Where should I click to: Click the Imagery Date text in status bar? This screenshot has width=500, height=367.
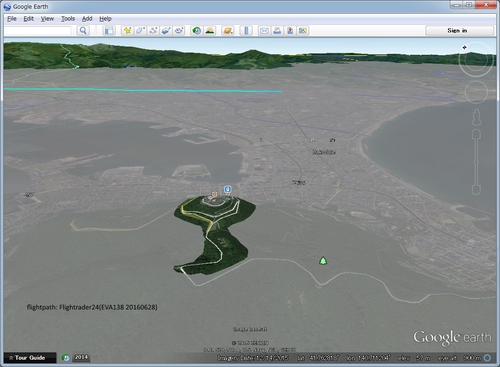pyautogui.click(x=253, y=358)
